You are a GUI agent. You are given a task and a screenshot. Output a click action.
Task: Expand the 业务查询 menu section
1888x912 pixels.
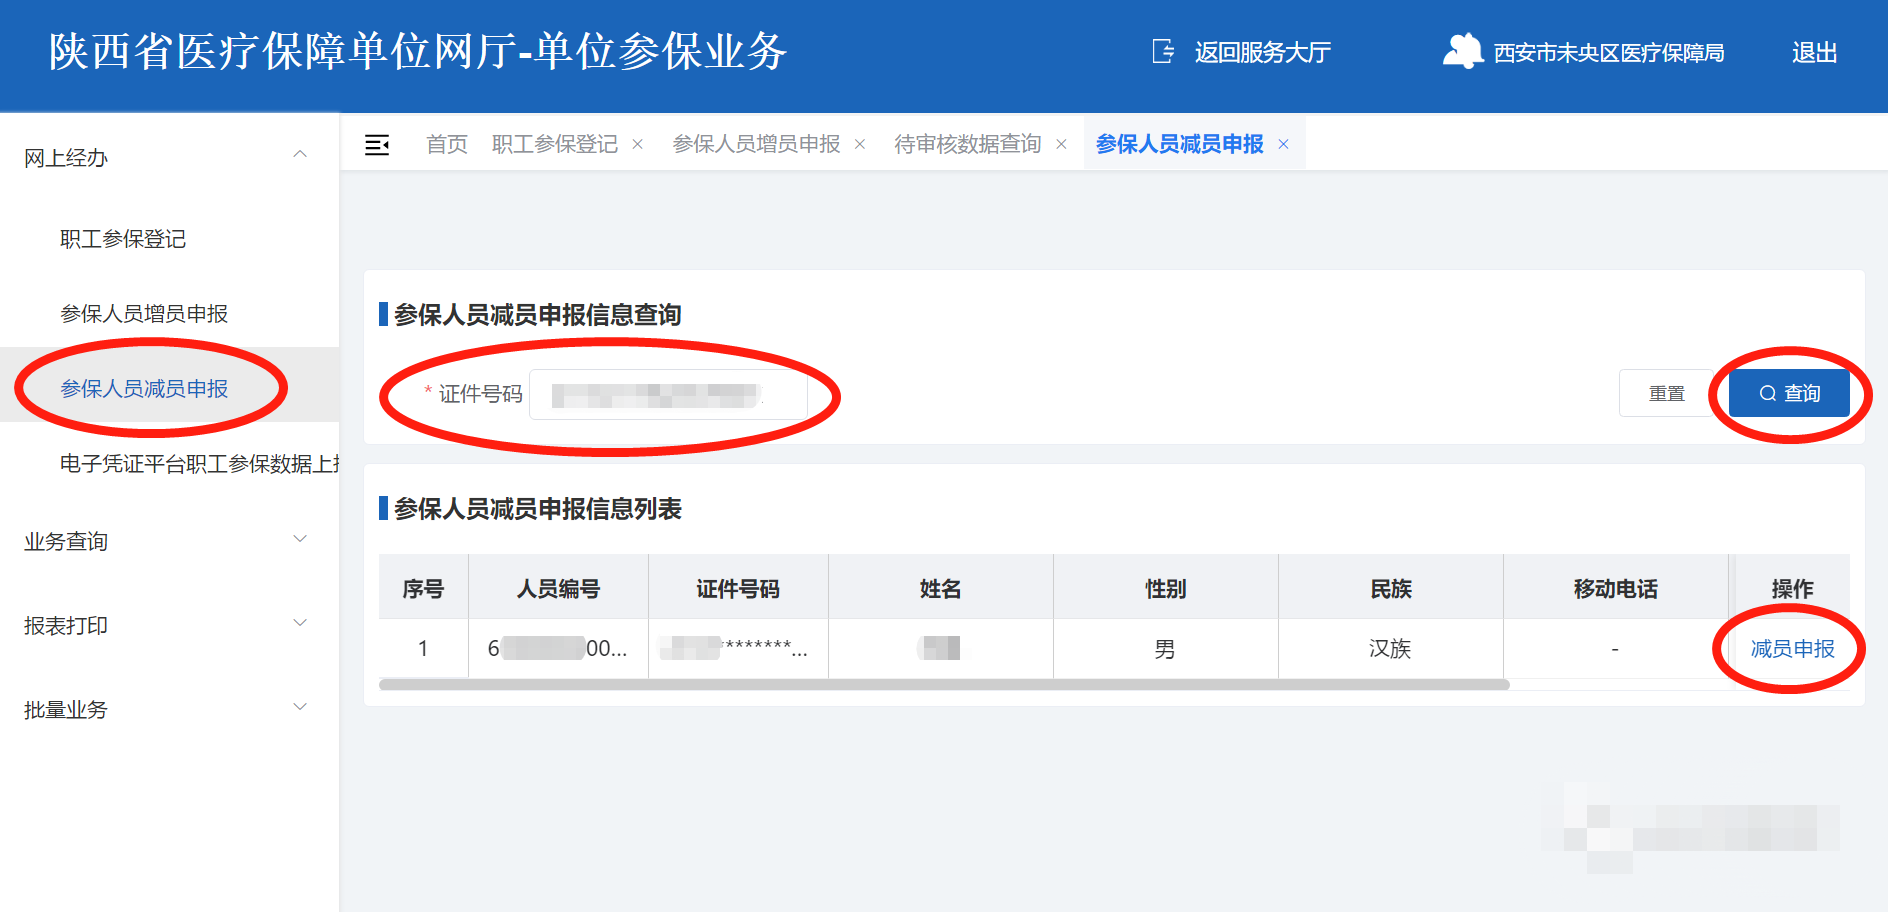(299, 540)
